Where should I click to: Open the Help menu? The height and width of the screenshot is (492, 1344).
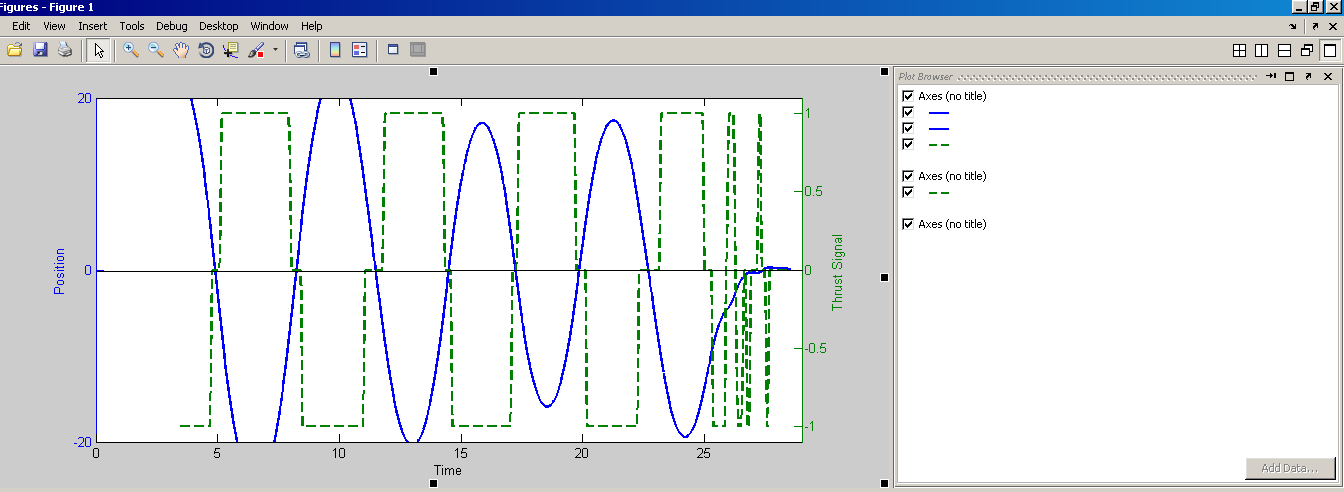tap(312, 26)
